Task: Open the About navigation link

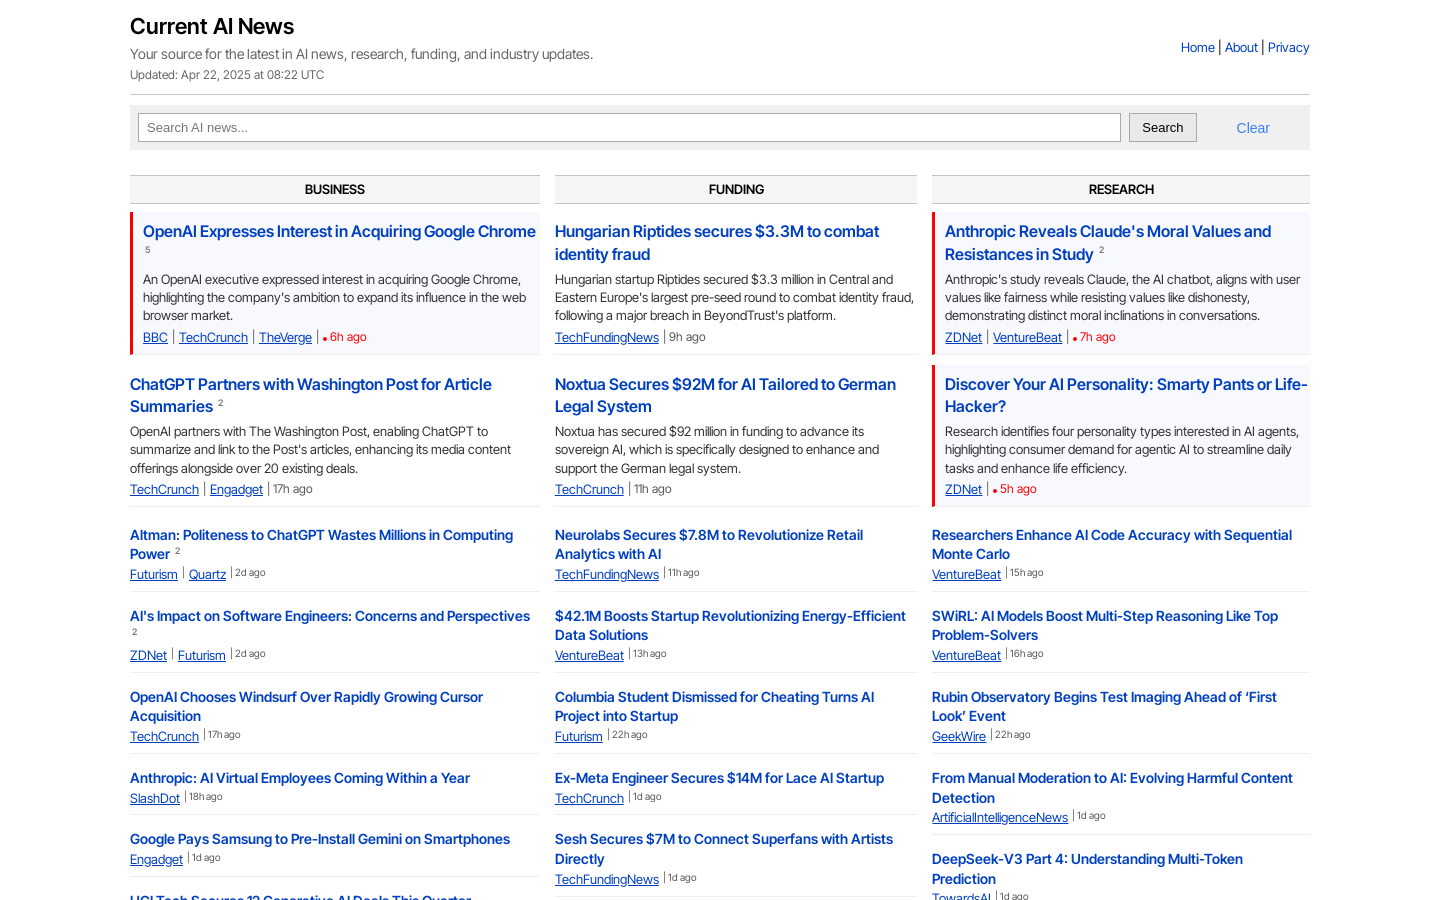Action: (1241, 47)
